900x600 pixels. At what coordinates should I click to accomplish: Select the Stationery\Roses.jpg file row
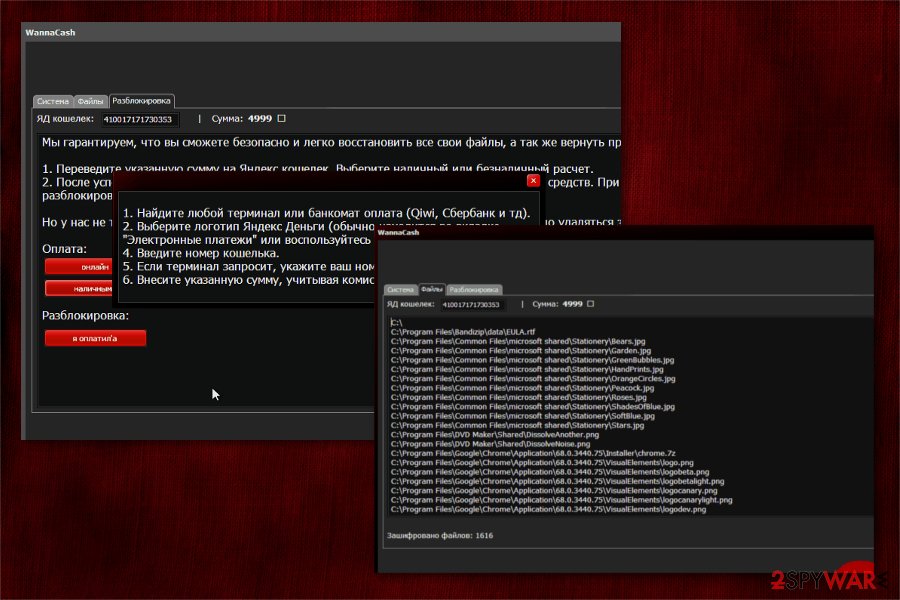(518, 397)
